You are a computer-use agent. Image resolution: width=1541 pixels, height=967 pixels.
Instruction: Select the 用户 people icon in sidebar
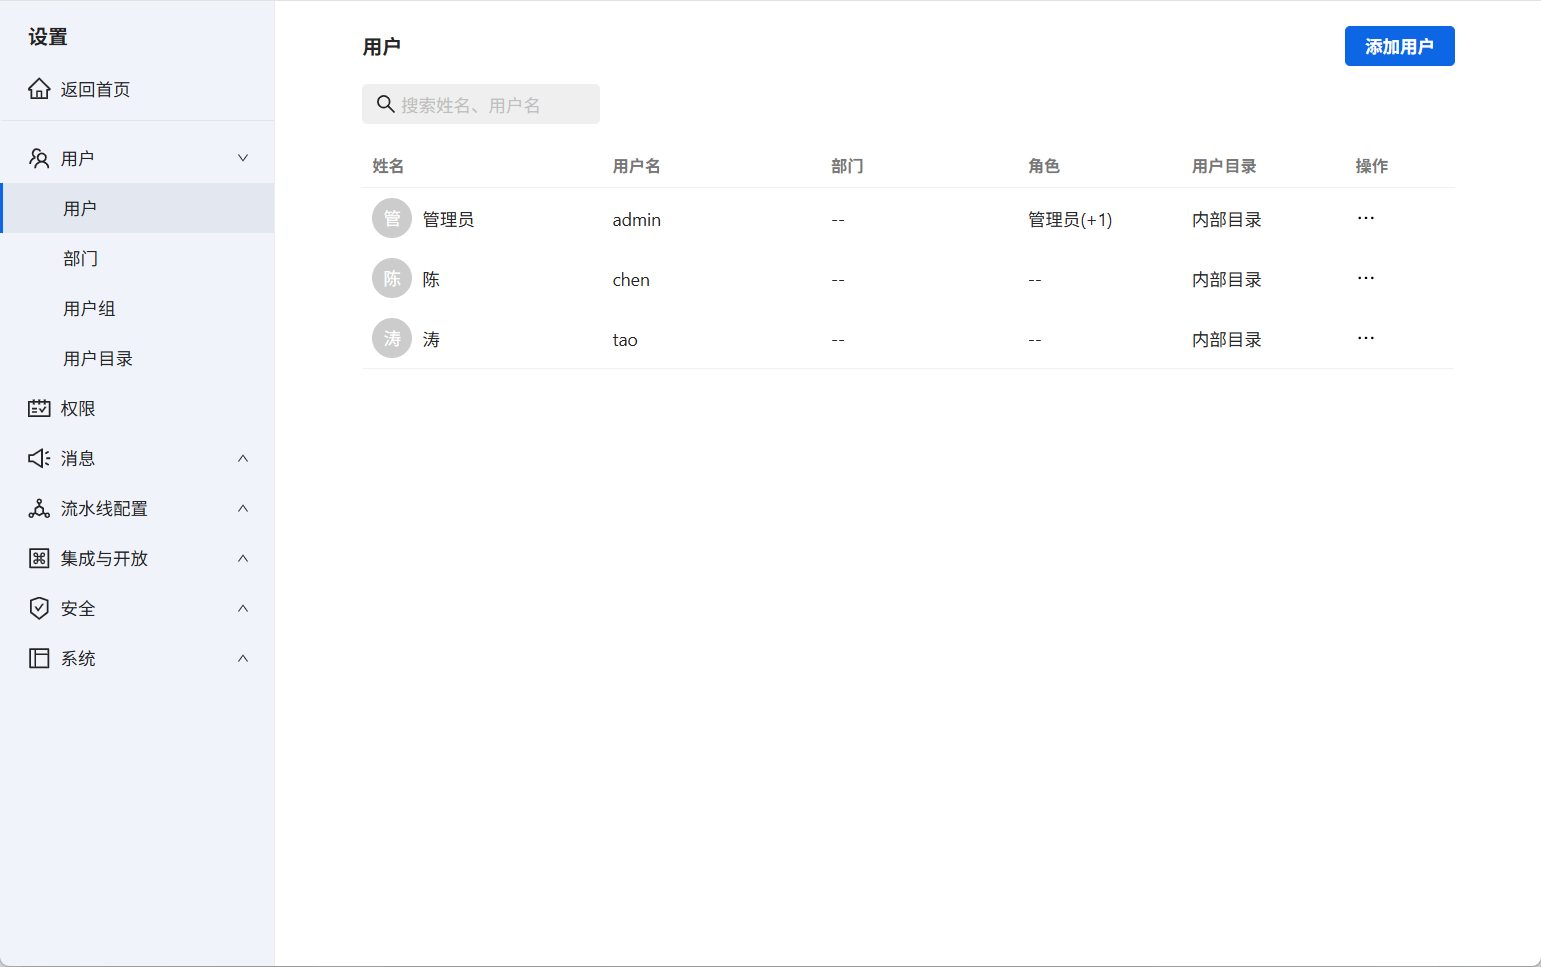tap(39, 157)
